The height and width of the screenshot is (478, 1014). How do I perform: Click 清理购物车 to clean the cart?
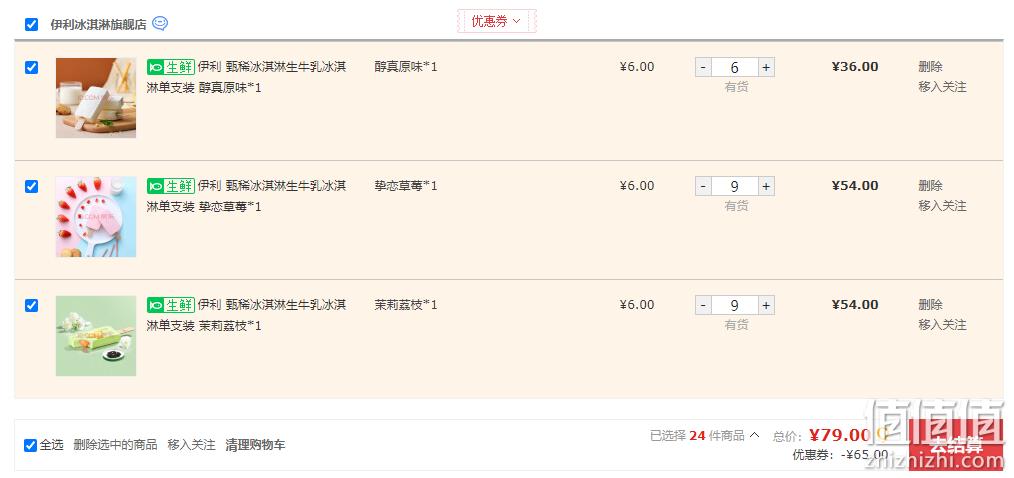coord(255,445)
